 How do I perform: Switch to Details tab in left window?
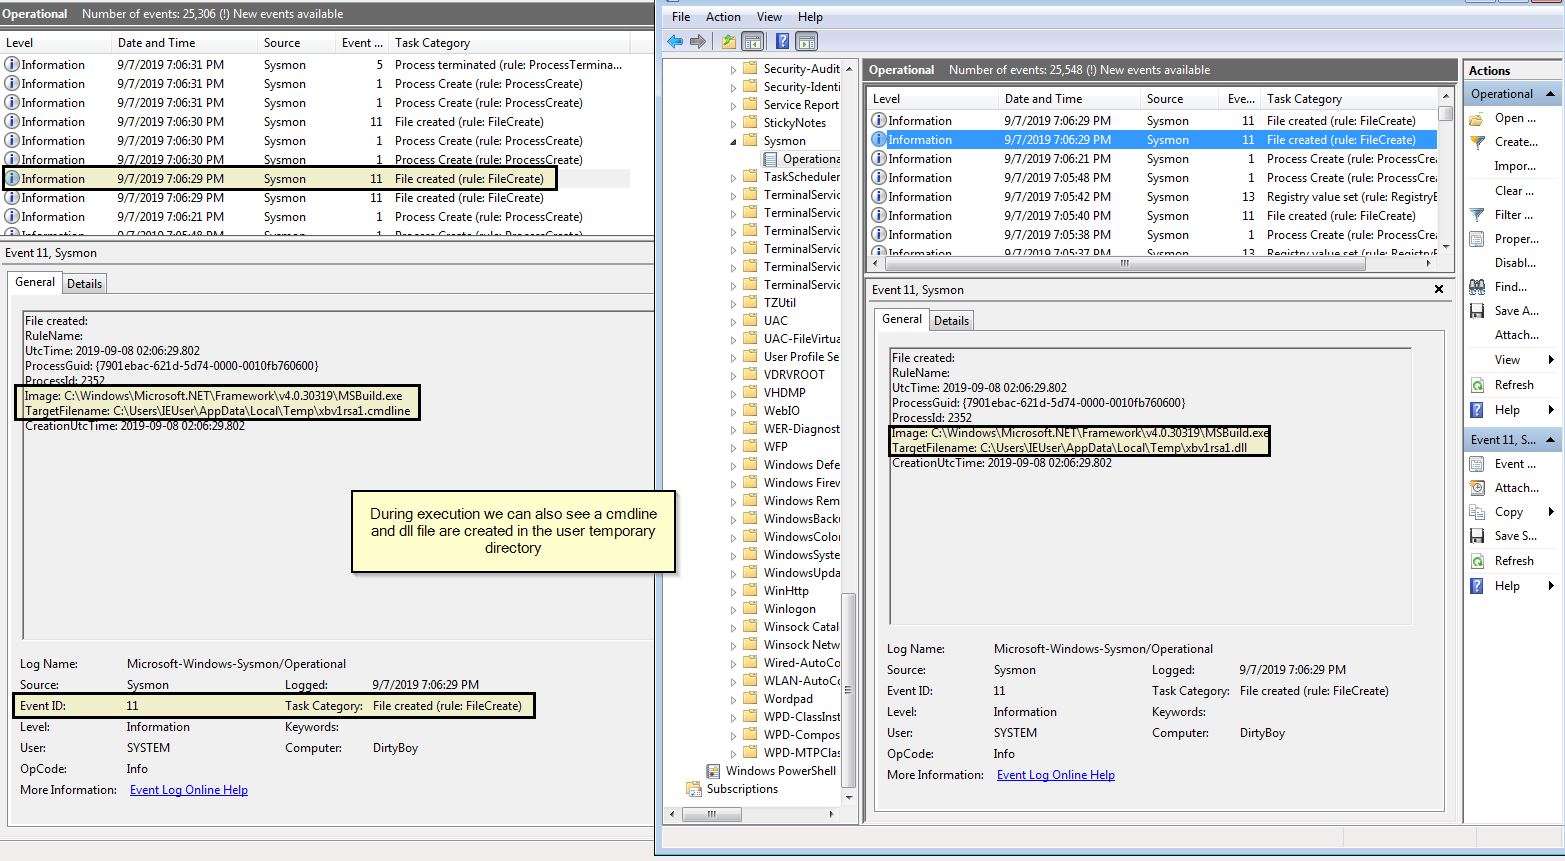pyautogui.click(x=84, y=284)
